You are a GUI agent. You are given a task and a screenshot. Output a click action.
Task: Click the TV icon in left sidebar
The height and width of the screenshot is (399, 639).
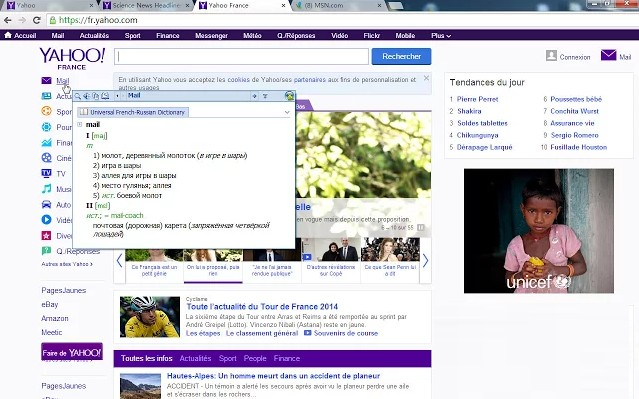(46, 173)
